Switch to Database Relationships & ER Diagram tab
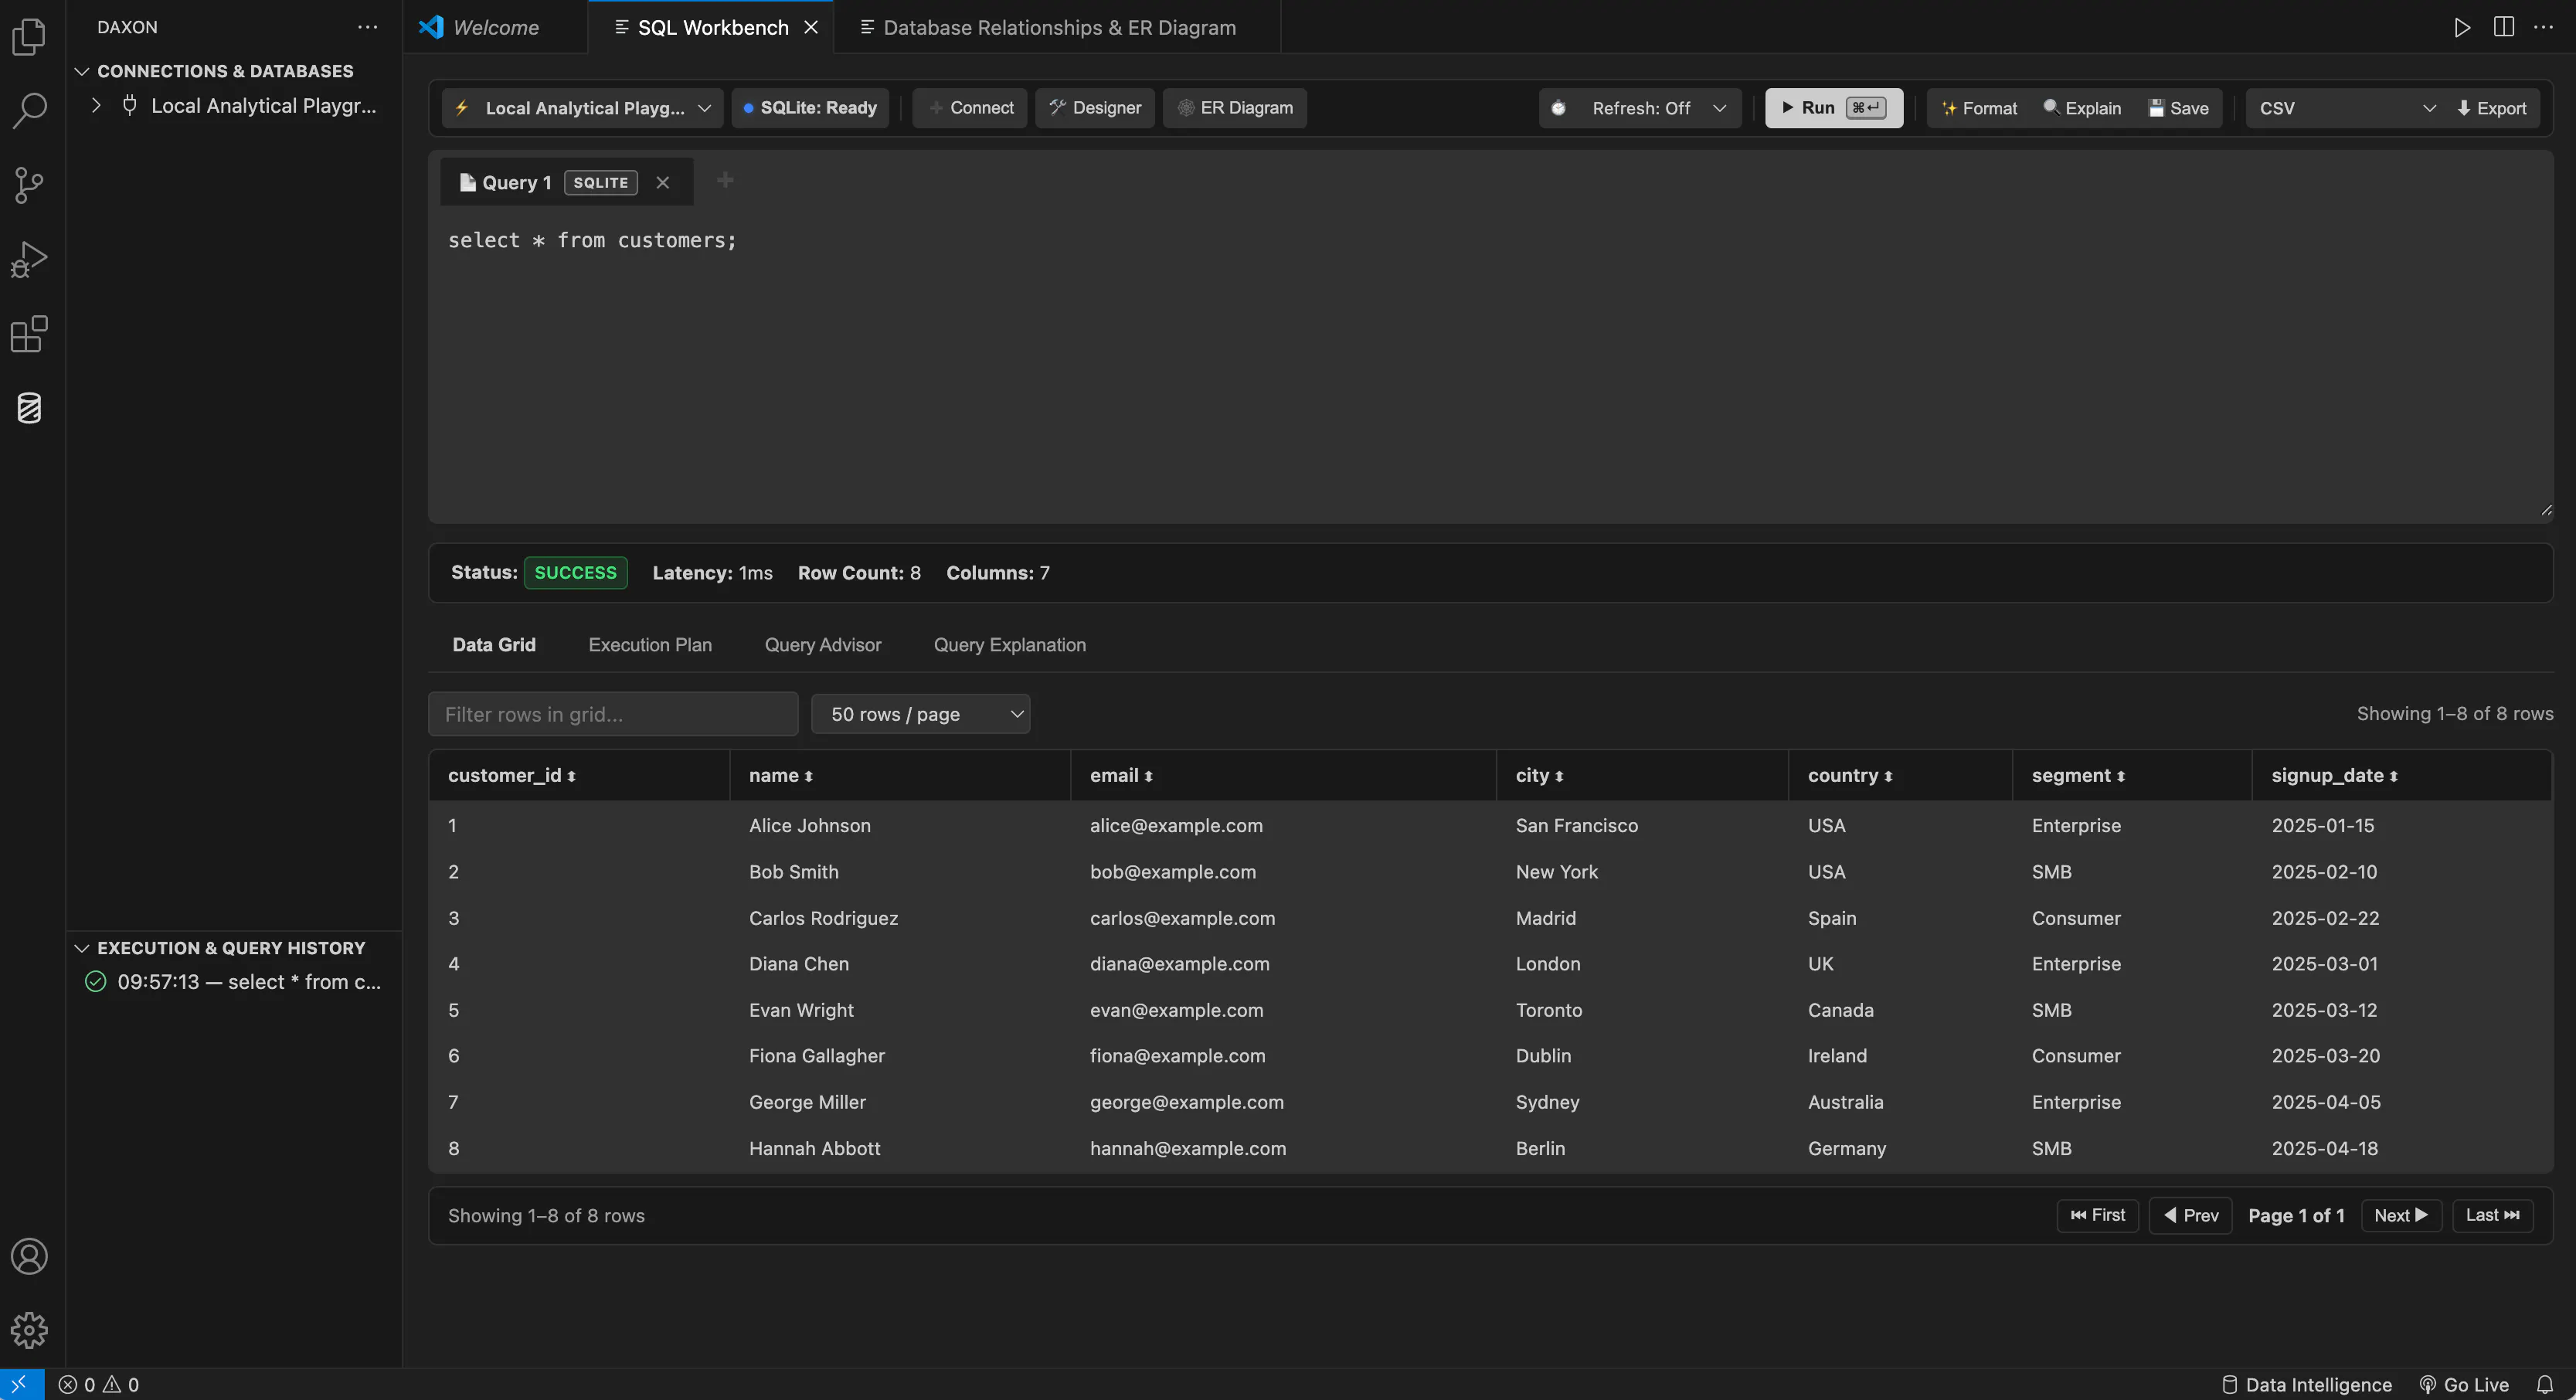The width and height of the screenshot is (2576, 1400). pos(1058,27)
